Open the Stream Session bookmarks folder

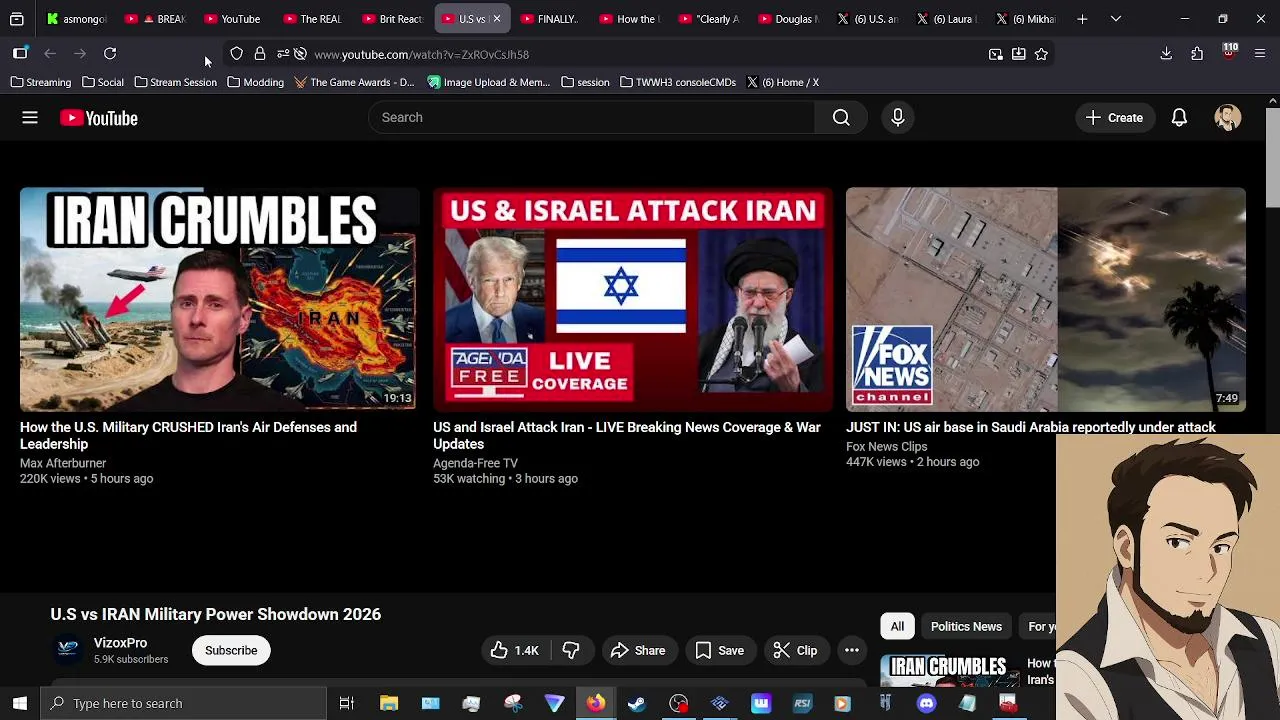tap(175, 82)
